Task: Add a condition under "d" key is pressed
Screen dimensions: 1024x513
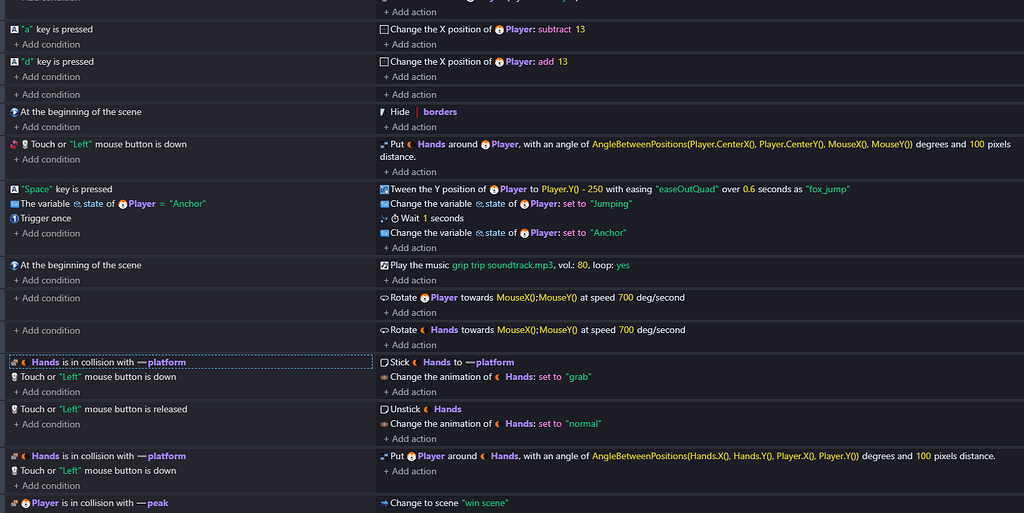Action: (47, 77)
